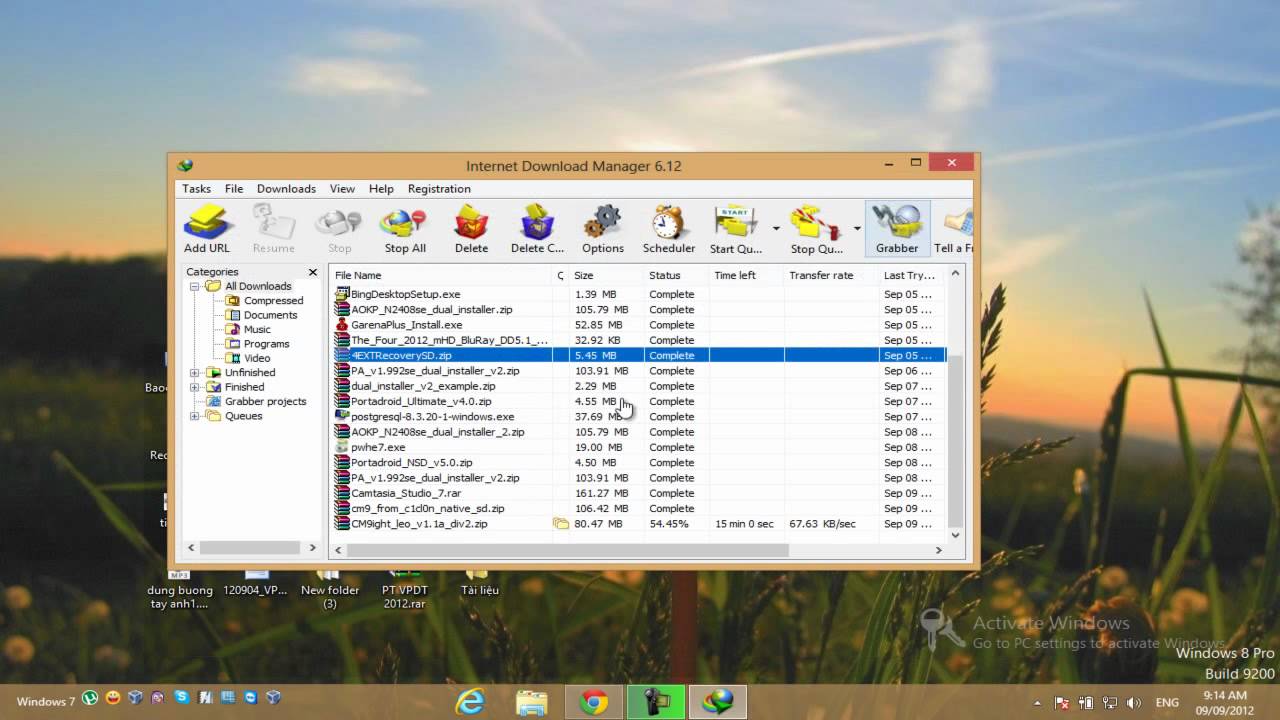Open the Downloads menu

pos(286,188)
